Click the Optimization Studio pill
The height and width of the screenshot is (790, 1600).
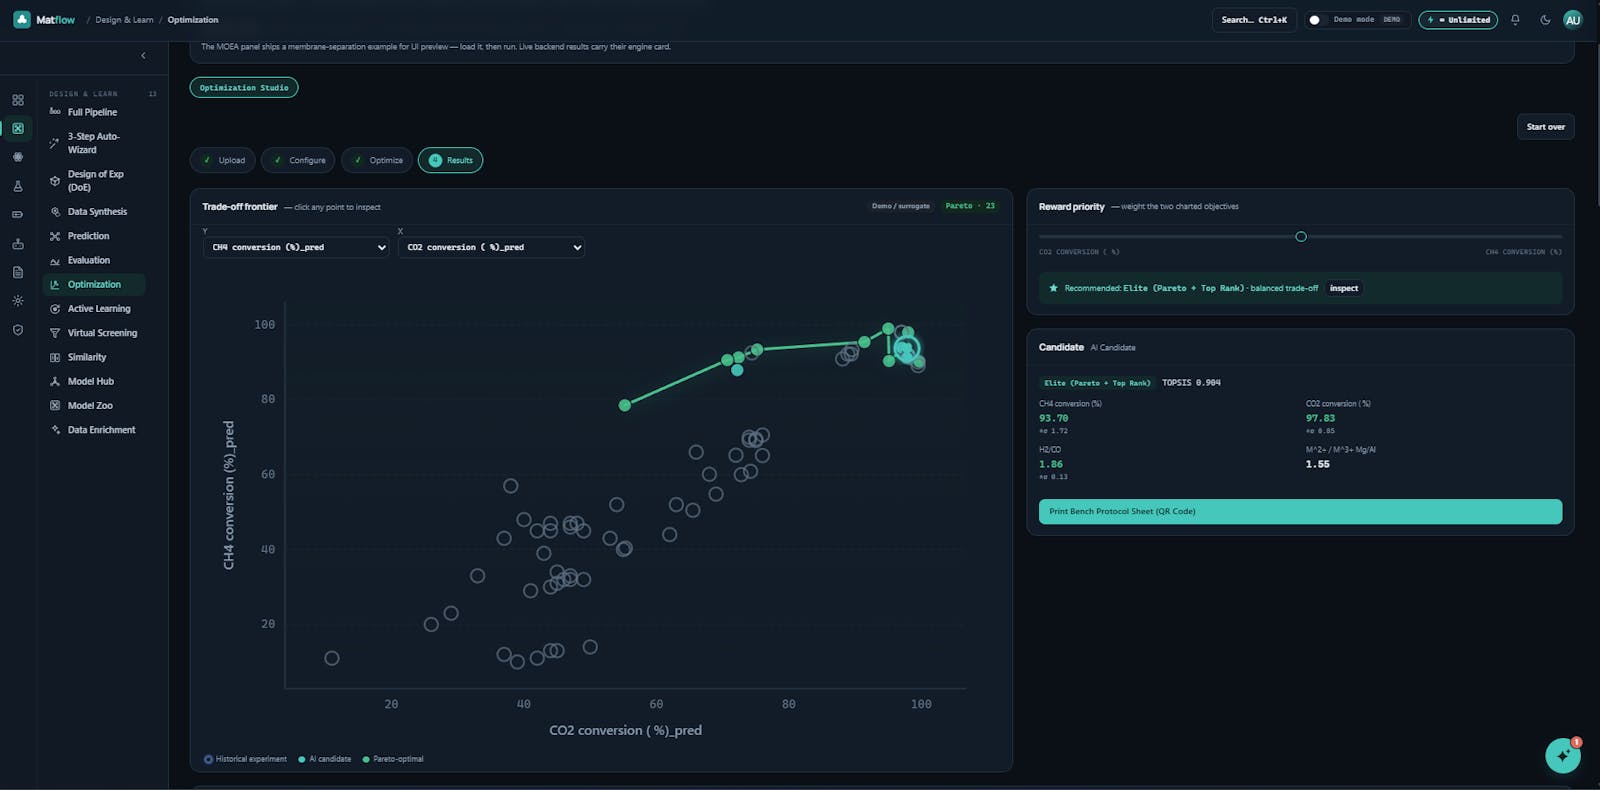[x=244, y=88]
